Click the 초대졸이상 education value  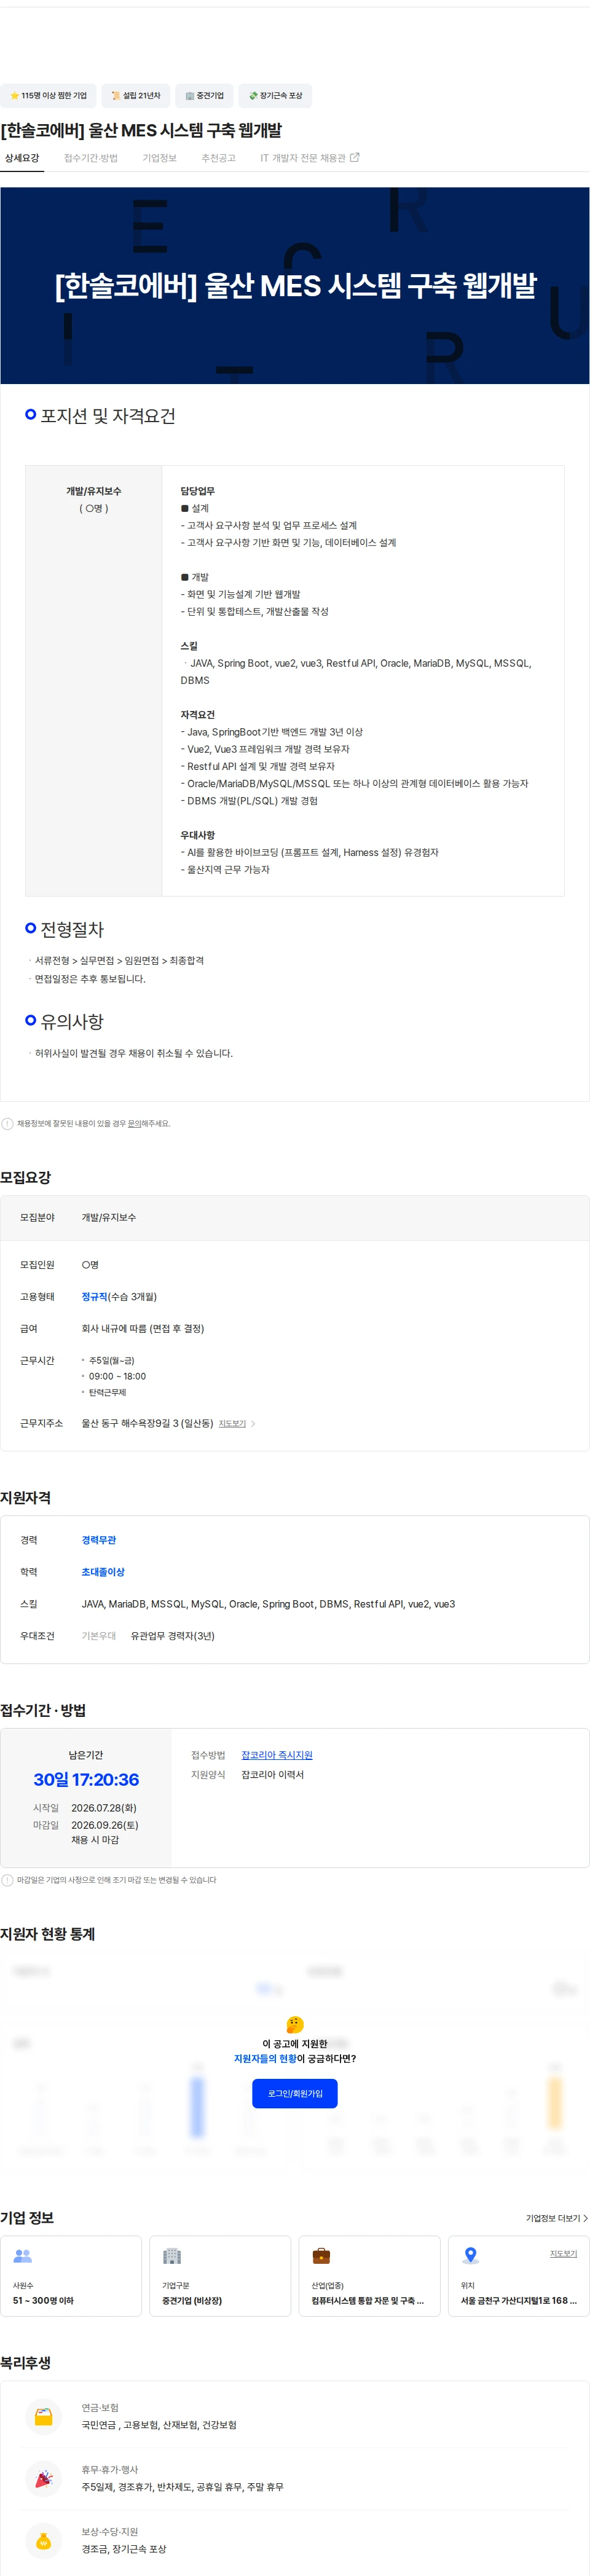103,1572
